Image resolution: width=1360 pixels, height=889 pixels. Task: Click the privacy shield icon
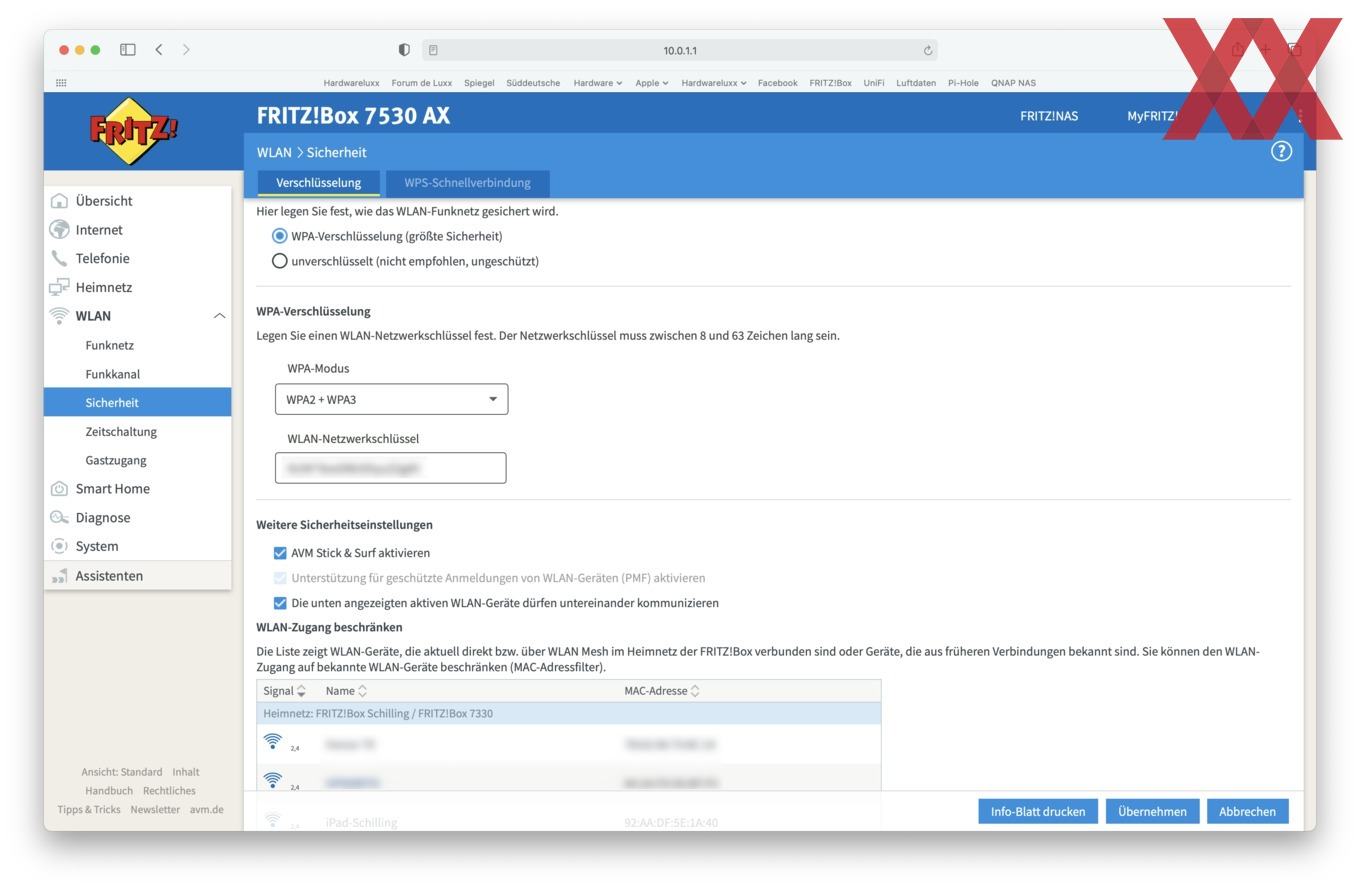(x=404, y=50)
